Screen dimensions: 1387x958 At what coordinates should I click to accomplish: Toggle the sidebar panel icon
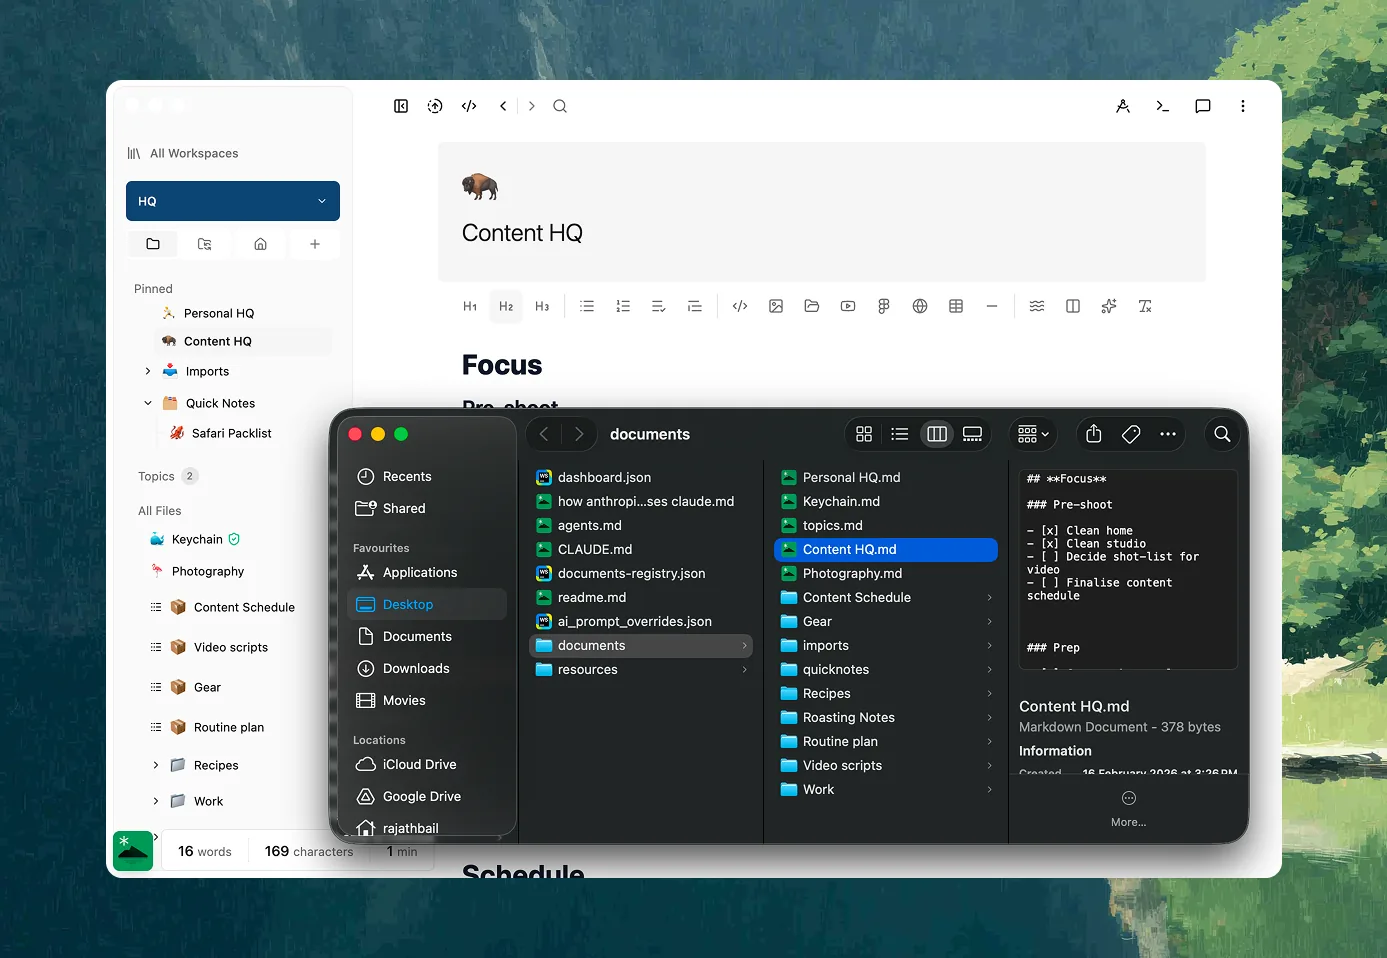point(401,106)
